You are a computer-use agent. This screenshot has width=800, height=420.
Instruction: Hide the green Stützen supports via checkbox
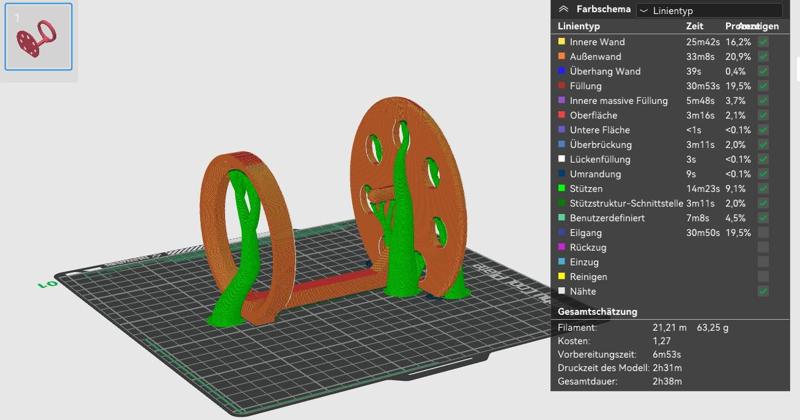pos(763,189)
